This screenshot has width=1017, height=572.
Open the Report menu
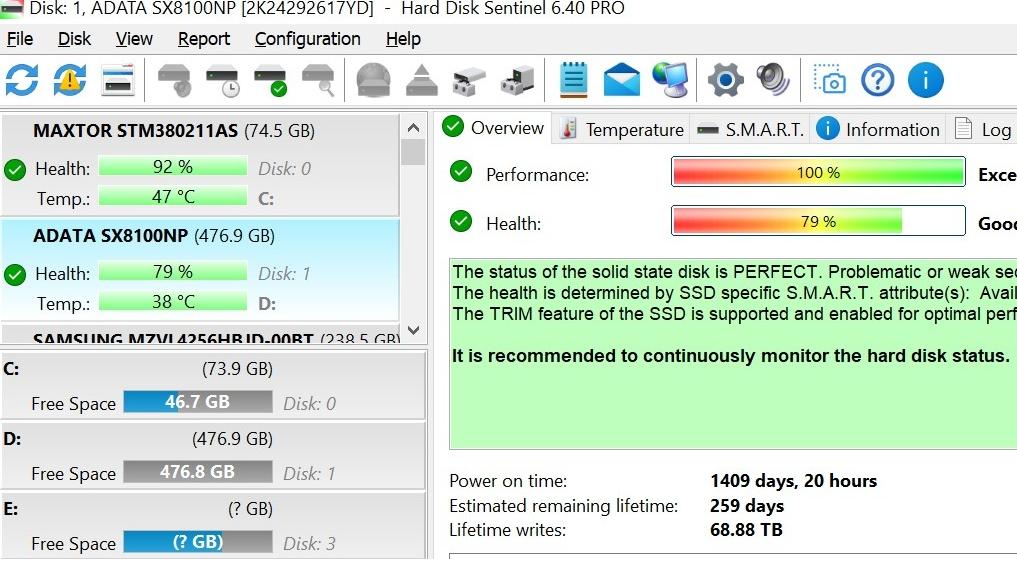tap(204, 39)
